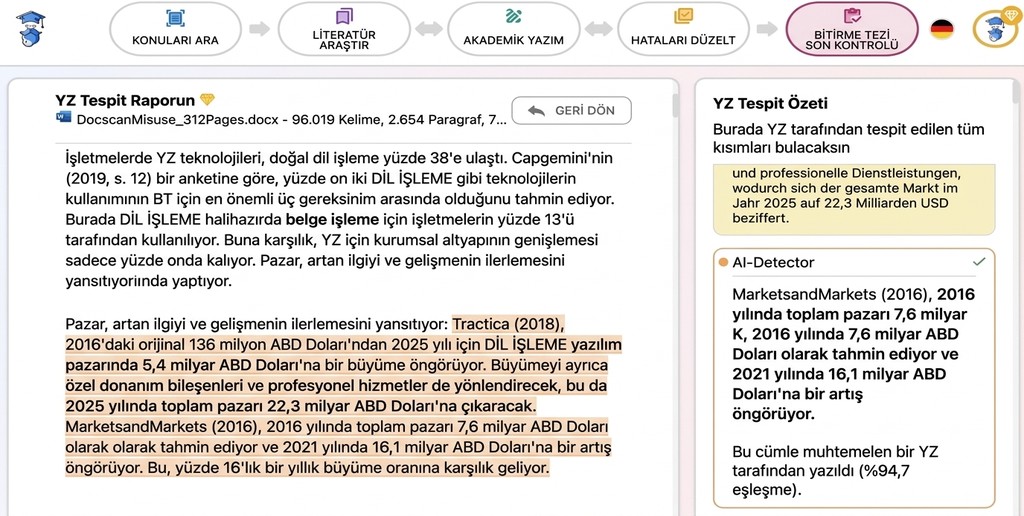This screenshot has height=516, width=1024.
Task: Go to the HATALARI DÜZELT step
Action: point(683,29)
